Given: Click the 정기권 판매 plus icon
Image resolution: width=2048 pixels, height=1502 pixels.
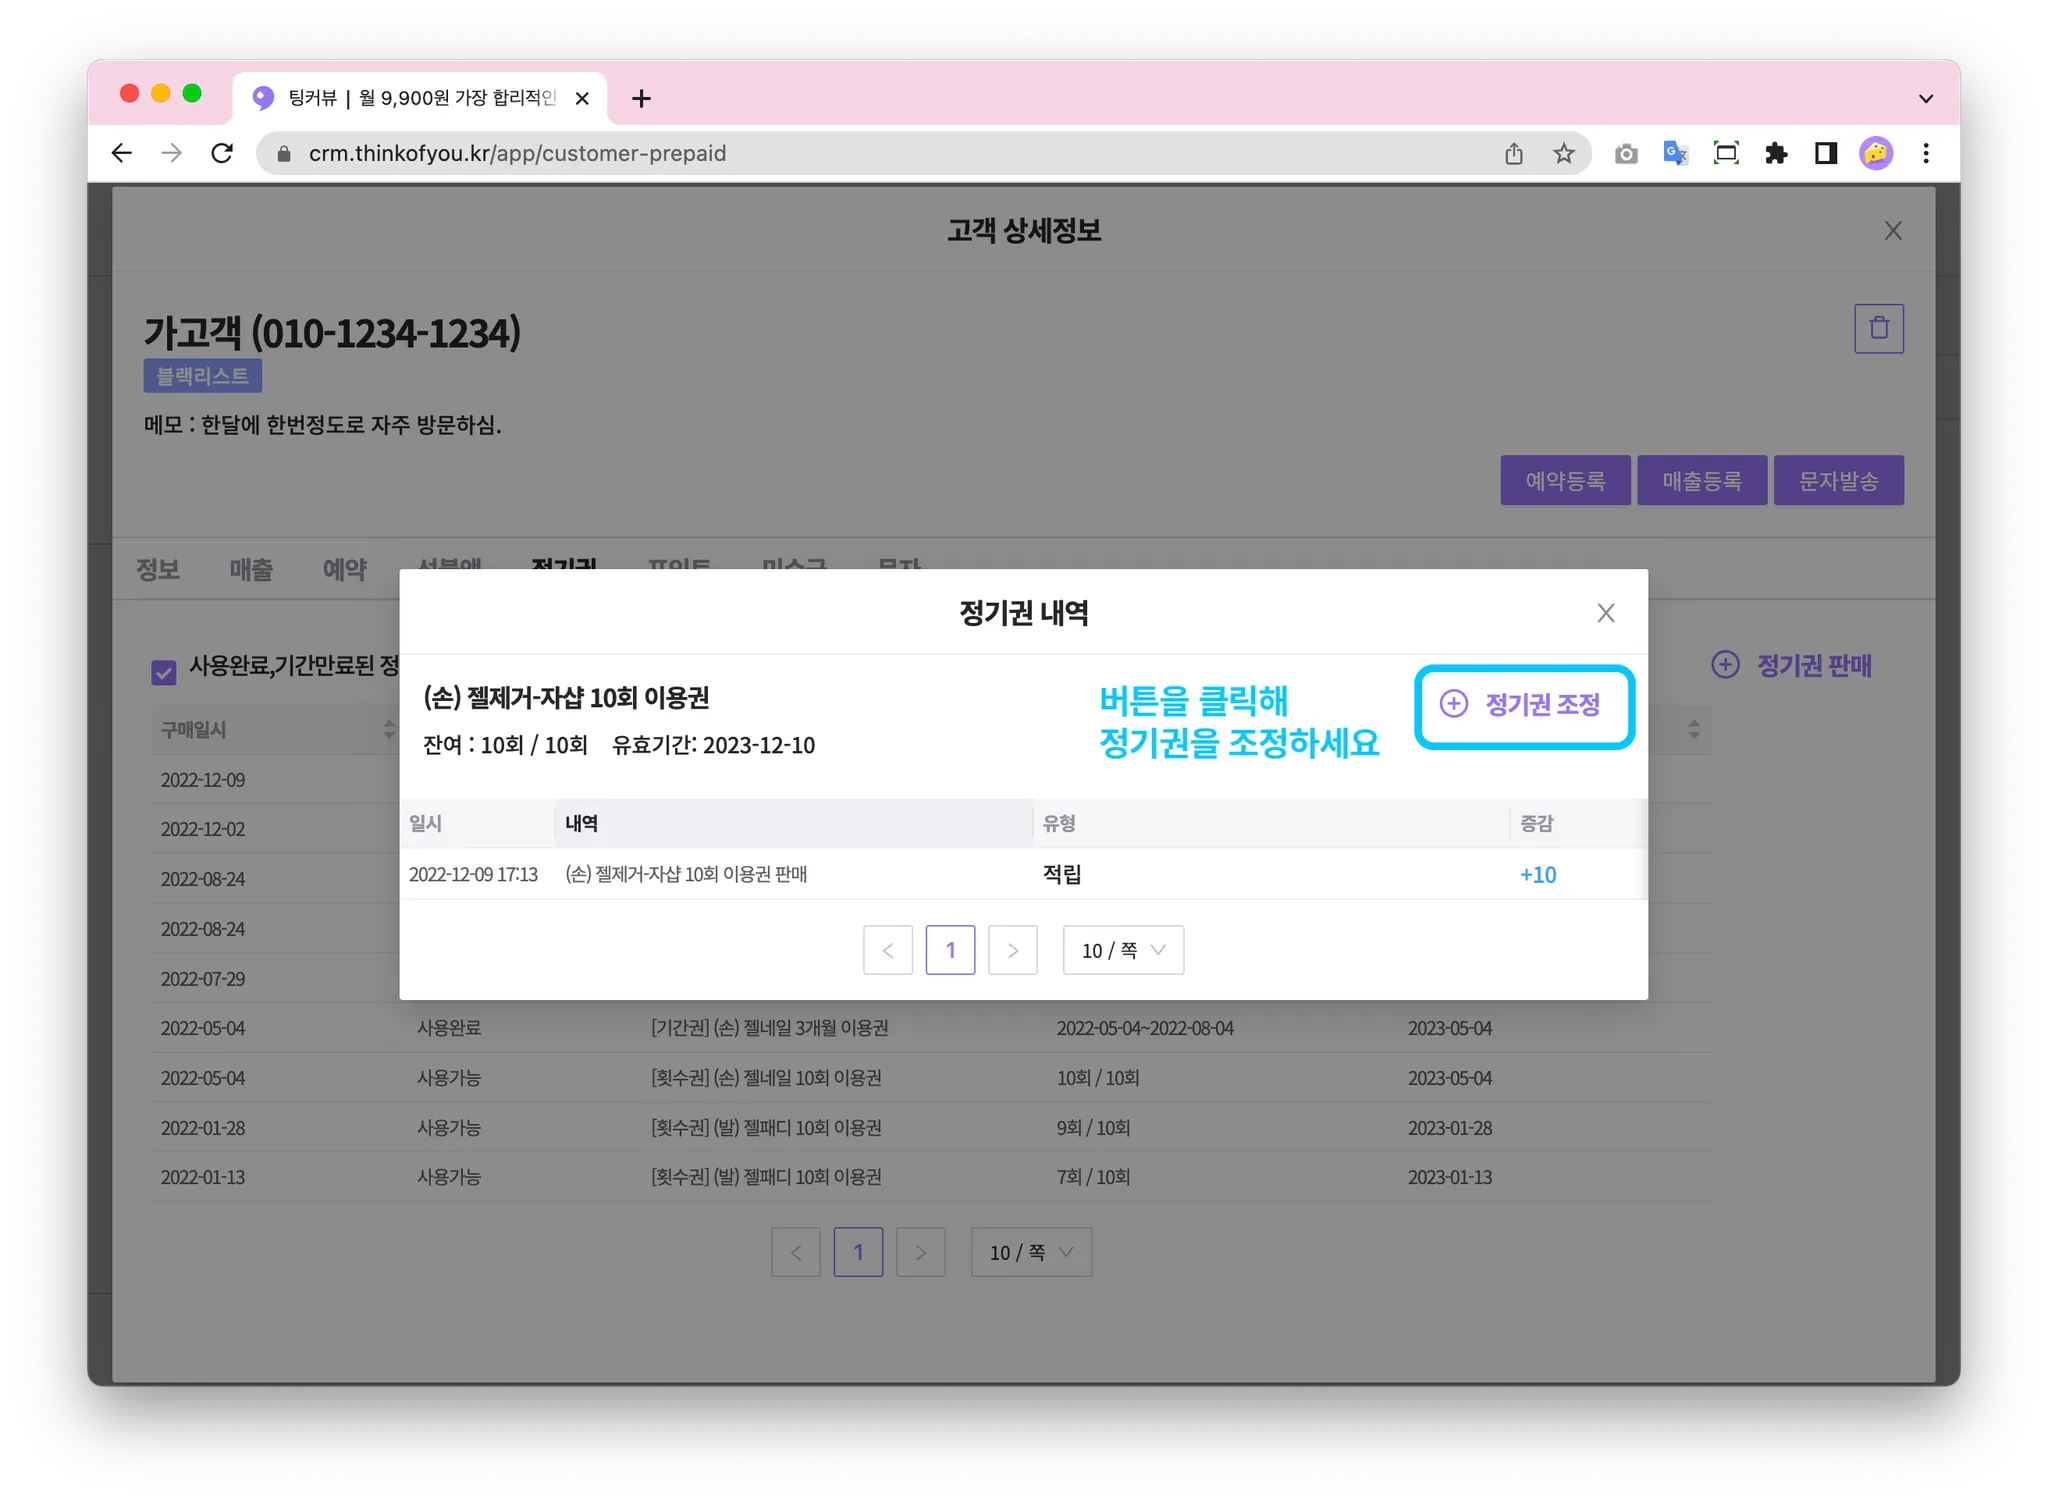Looking at the screenshot, I should click(x=1725, y=665).
